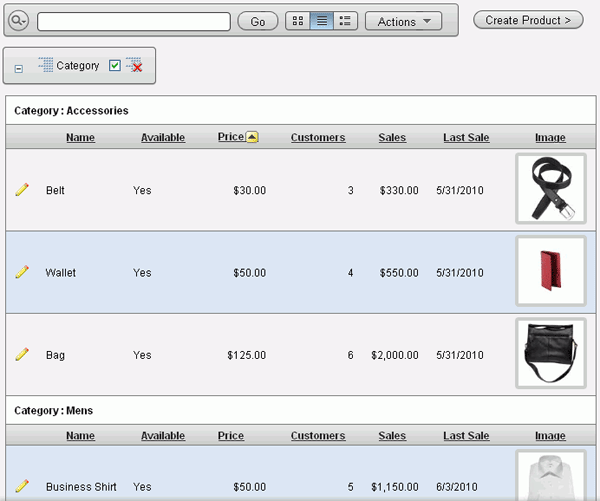
Task: Uncheck the Category control break checkbox
Action: (x=115, y=65)
